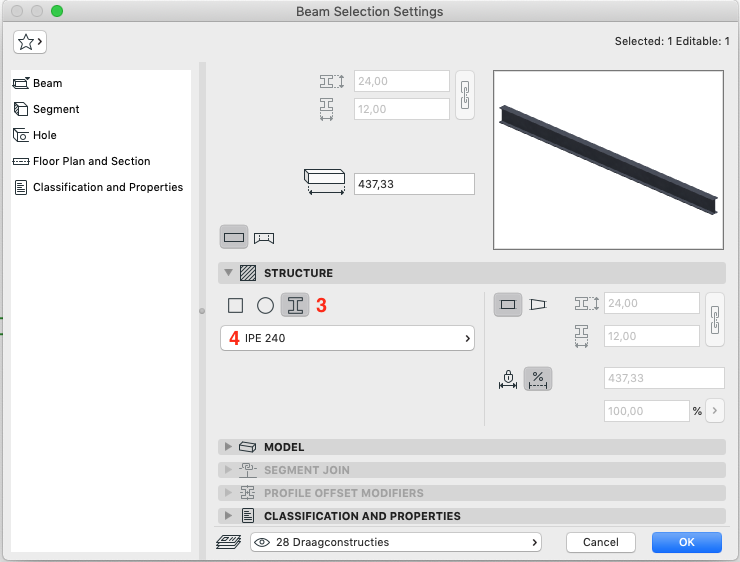Open the IPE 240 profile dropdown
Screen dimensions: 740x562
[x=347, y=338]
